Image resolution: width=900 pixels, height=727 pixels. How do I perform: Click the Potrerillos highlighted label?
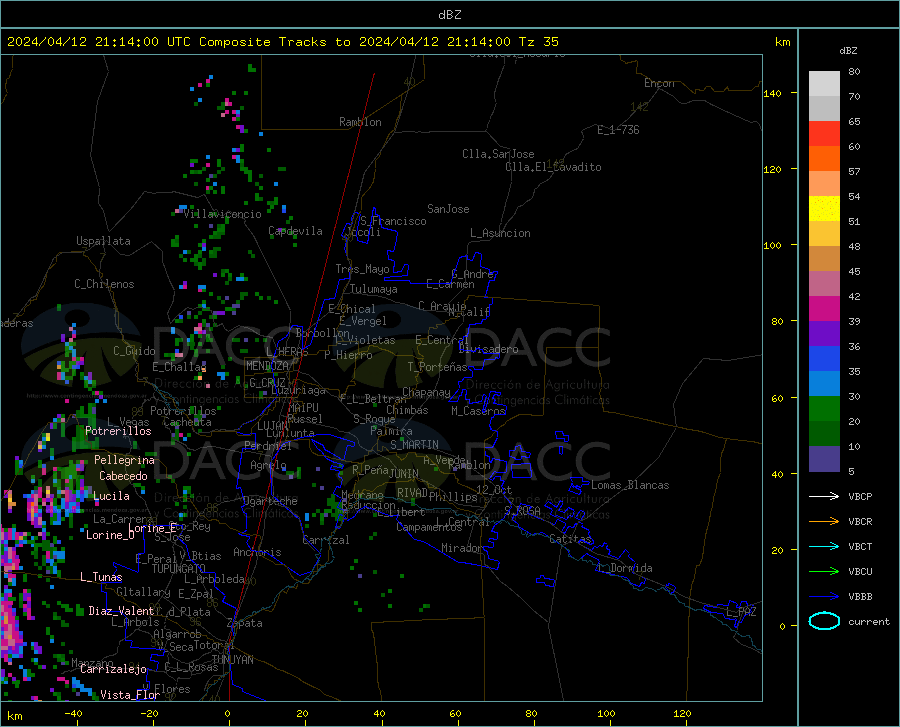[x=118, y=431]
